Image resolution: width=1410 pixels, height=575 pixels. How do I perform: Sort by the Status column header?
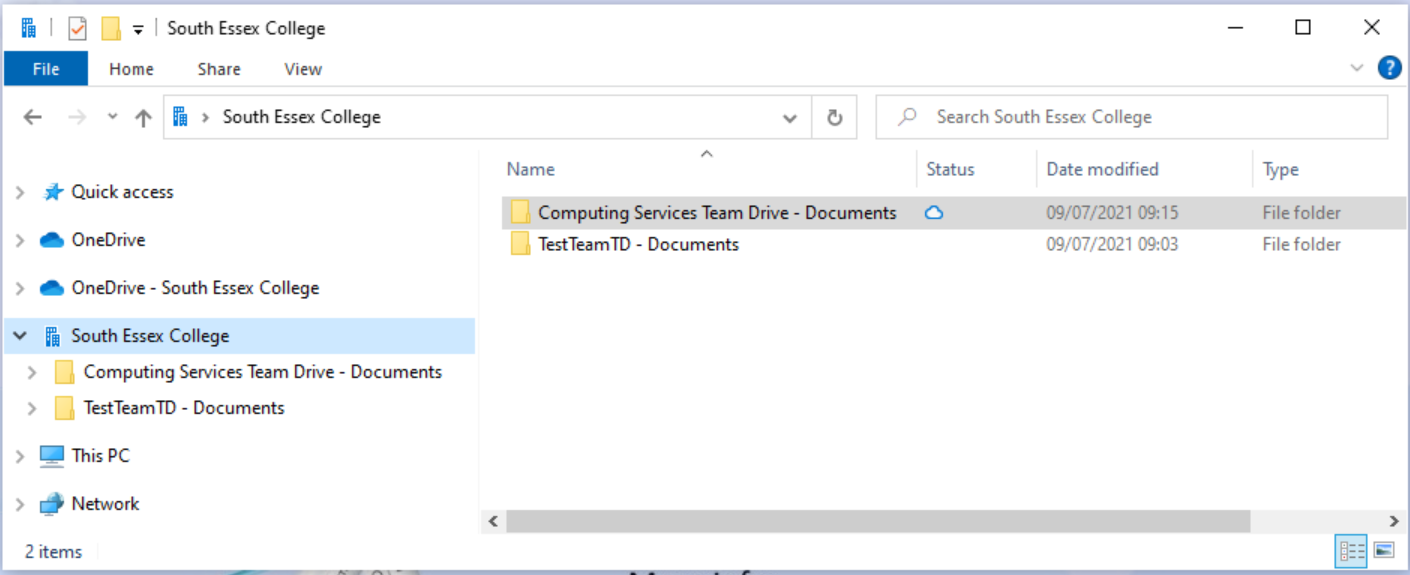click(950, 169)
